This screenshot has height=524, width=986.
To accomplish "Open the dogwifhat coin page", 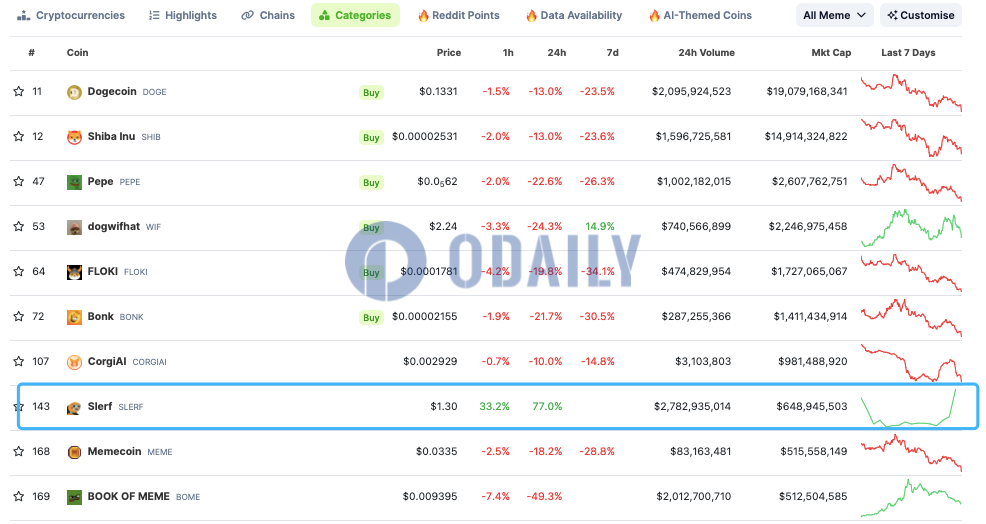I will [114, 226].
